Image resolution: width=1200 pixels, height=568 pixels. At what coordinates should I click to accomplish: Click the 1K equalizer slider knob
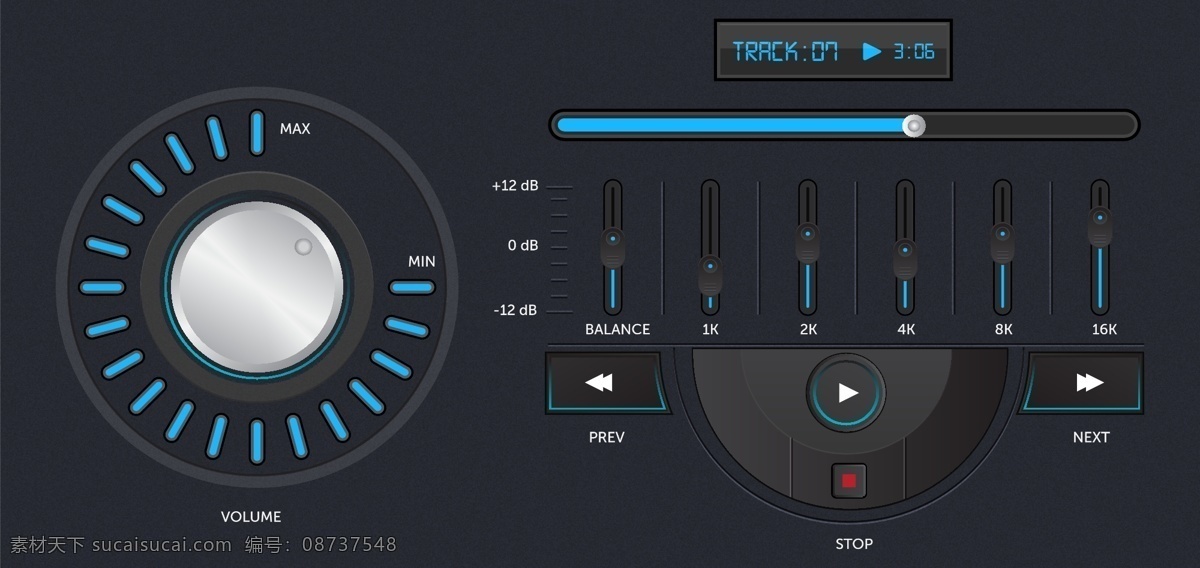[710, 274]
